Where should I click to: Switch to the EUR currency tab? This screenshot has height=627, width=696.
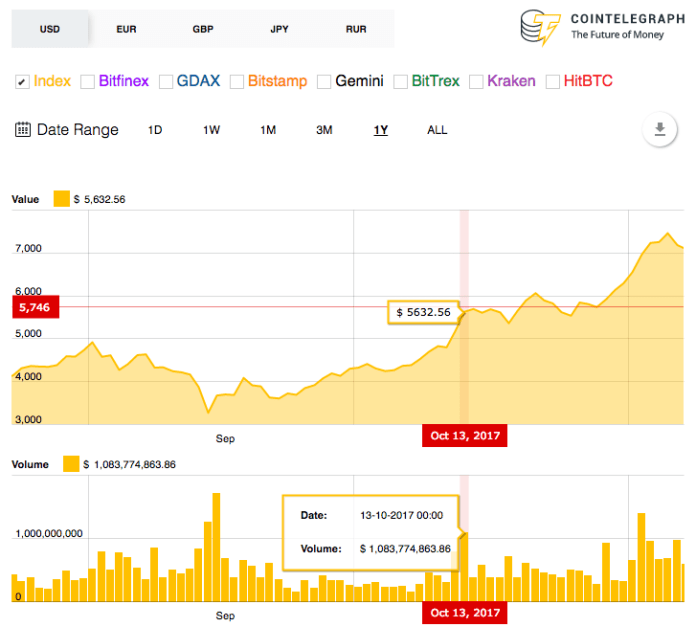(126, 29)
